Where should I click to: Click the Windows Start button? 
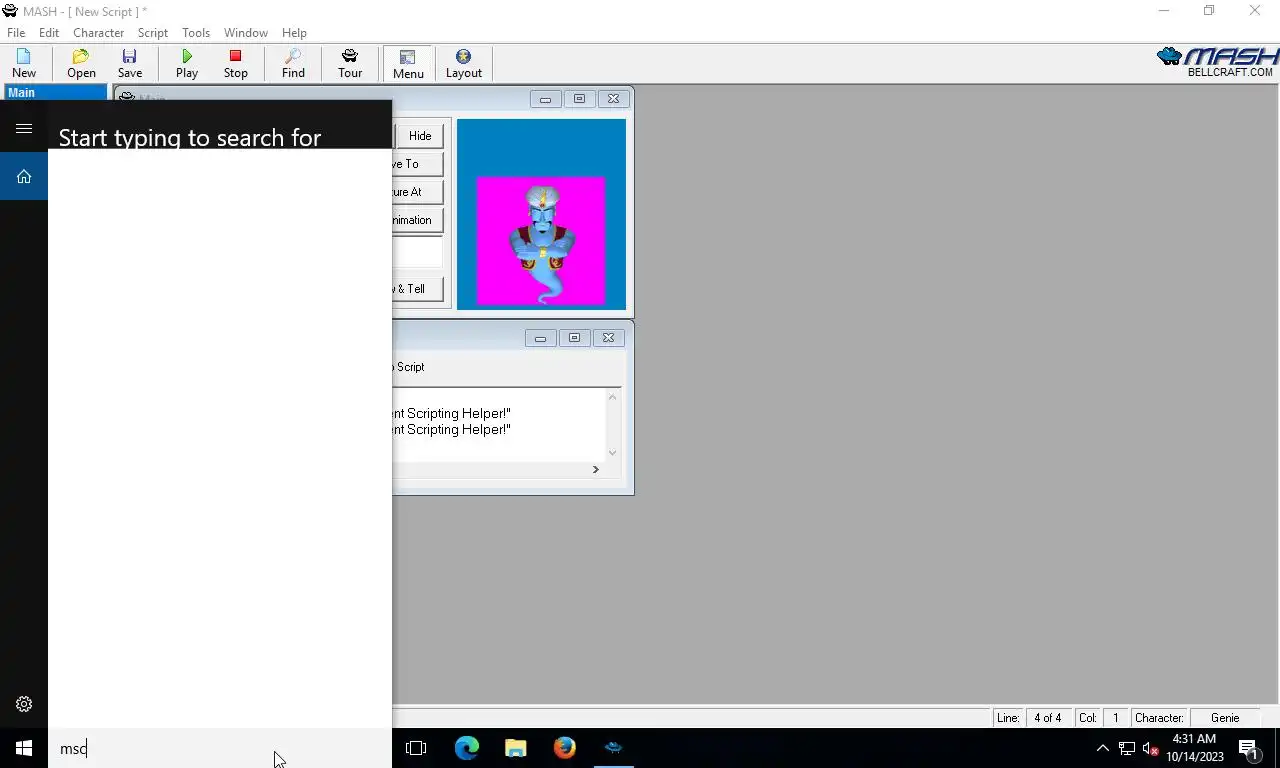(x=24, y=748)
